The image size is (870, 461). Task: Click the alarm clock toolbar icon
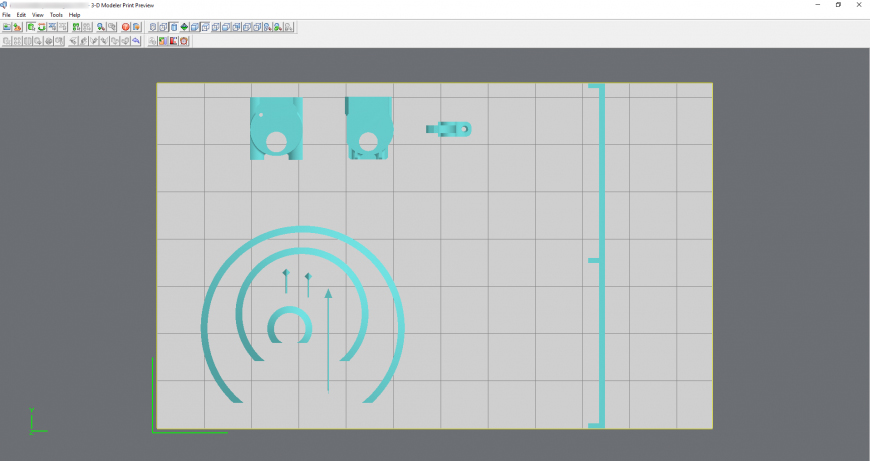pyautogui.click(x=184, y=41)
